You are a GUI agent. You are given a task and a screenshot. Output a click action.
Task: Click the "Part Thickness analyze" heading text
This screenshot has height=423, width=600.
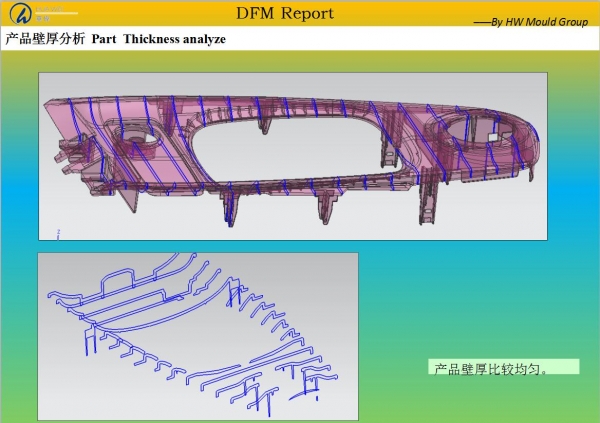[159, 39]
